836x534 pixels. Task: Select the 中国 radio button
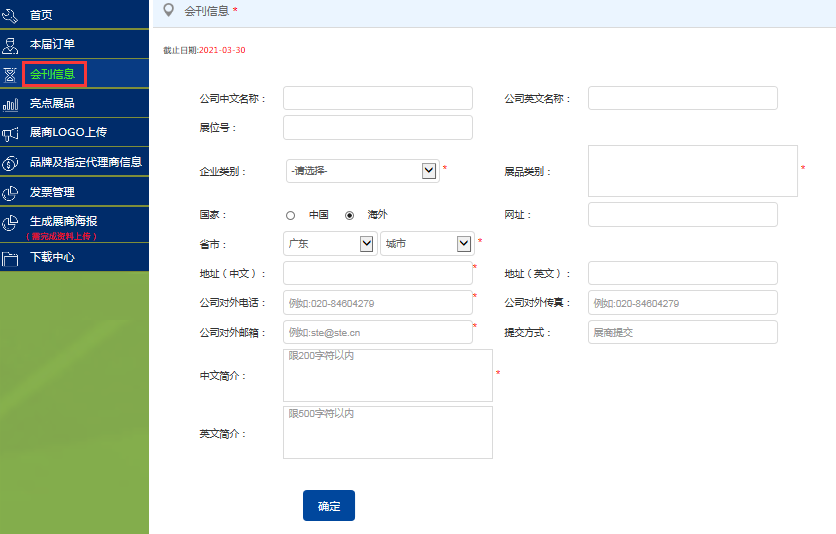click(x=291, y=215)
